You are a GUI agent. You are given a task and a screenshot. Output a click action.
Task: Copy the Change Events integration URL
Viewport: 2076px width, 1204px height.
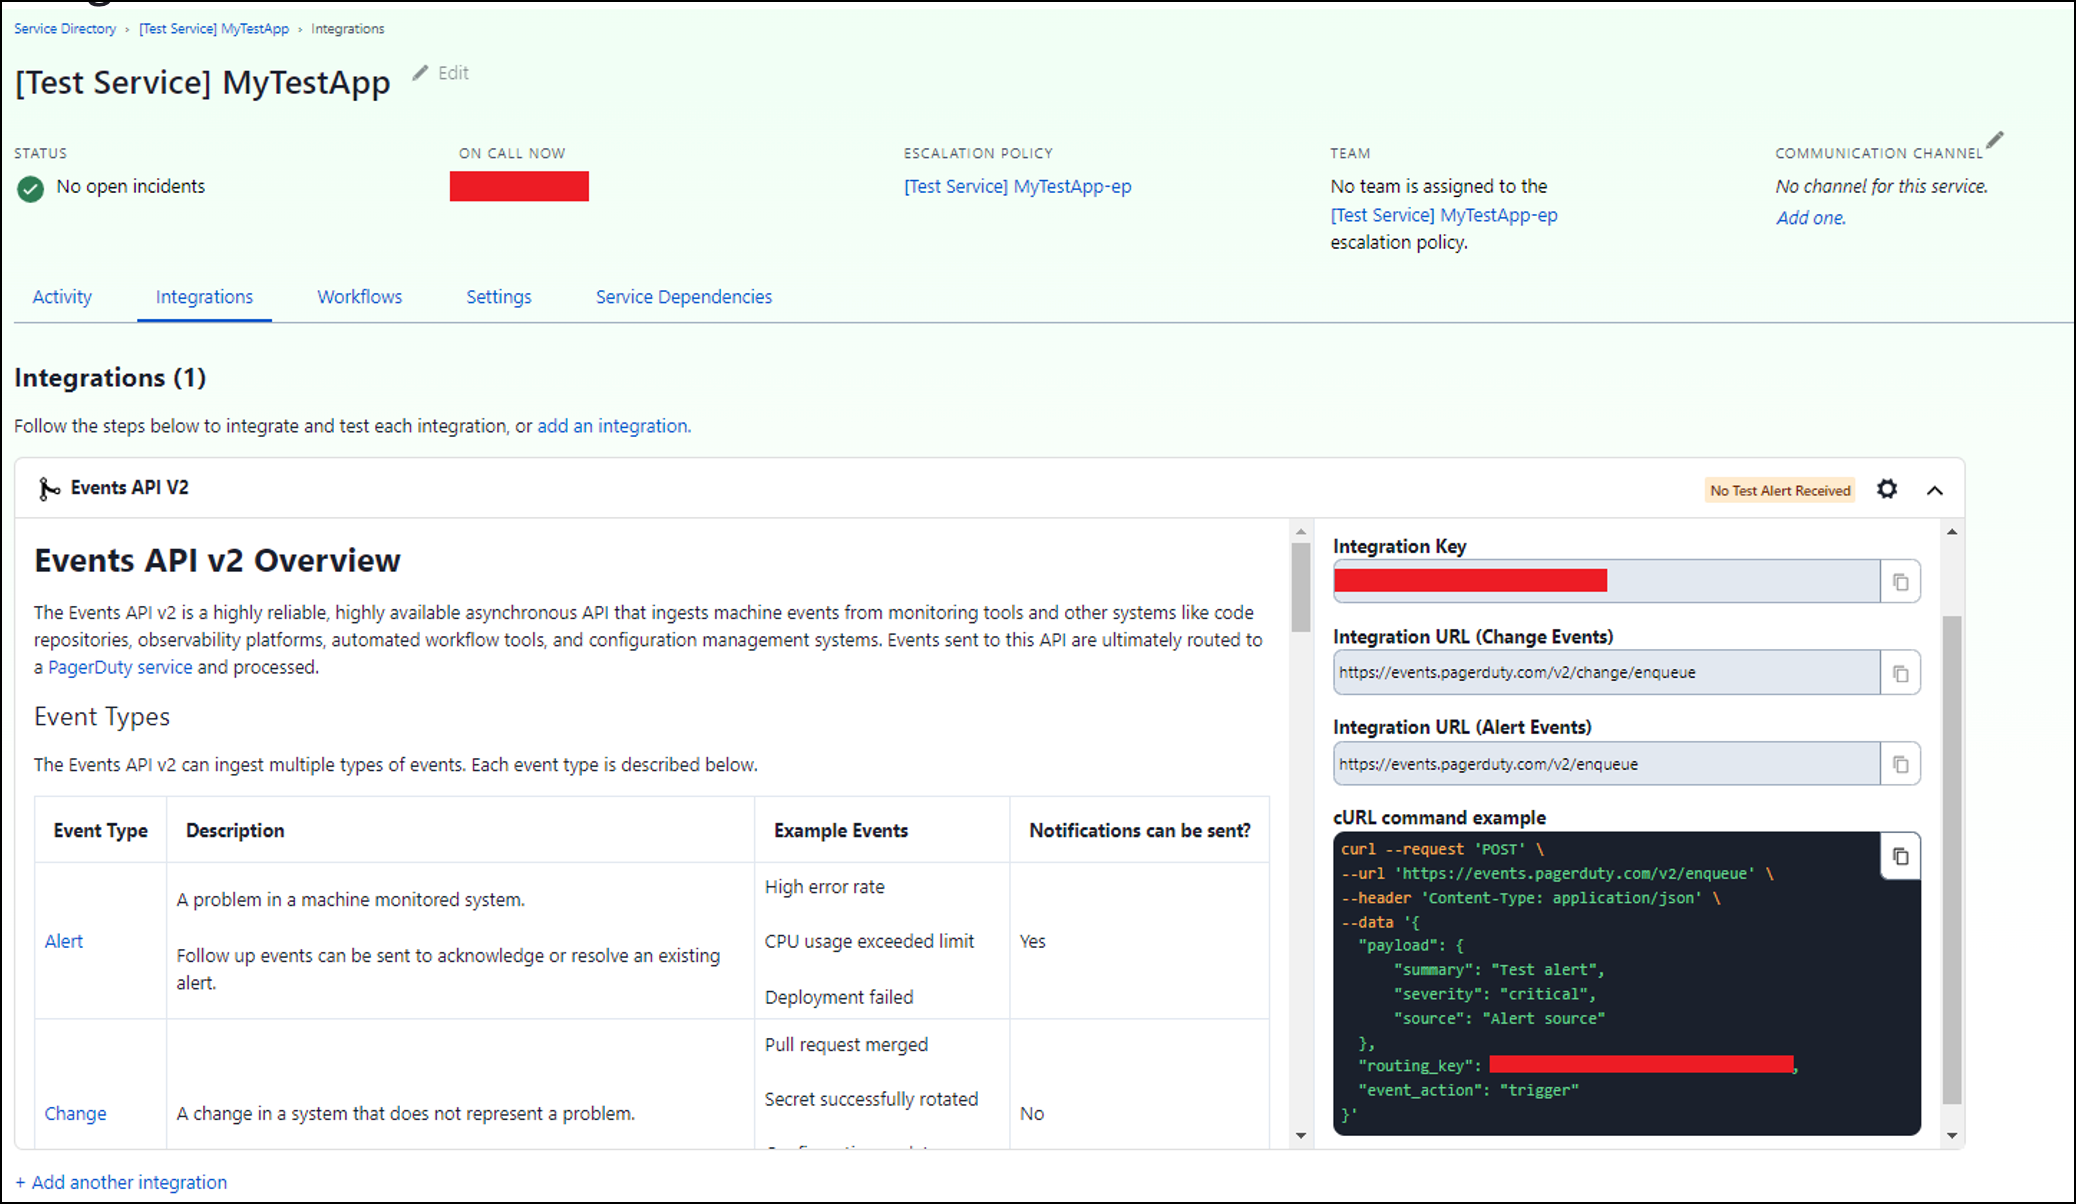tap(1900, 672)
